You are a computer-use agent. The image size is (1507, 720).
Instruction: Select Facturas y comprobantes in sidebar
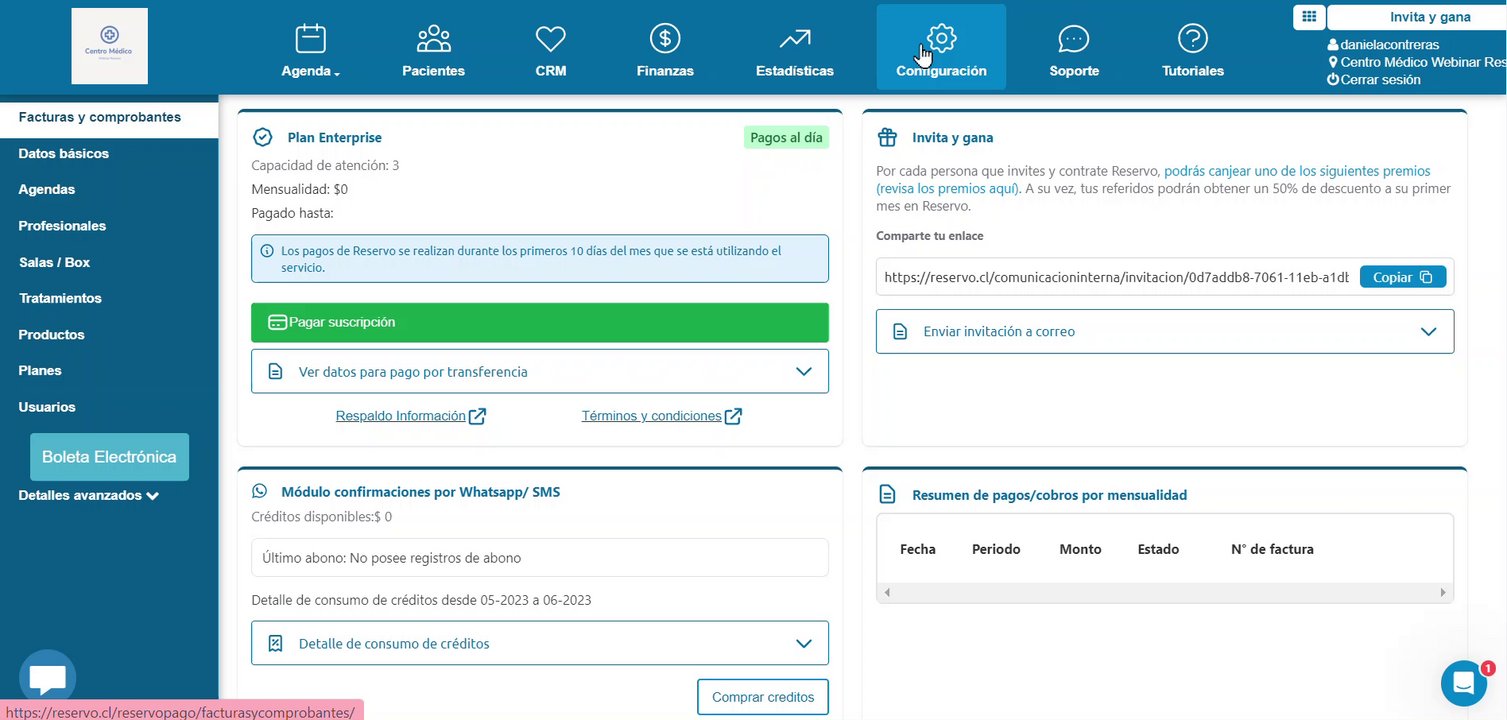coord(109,117)
